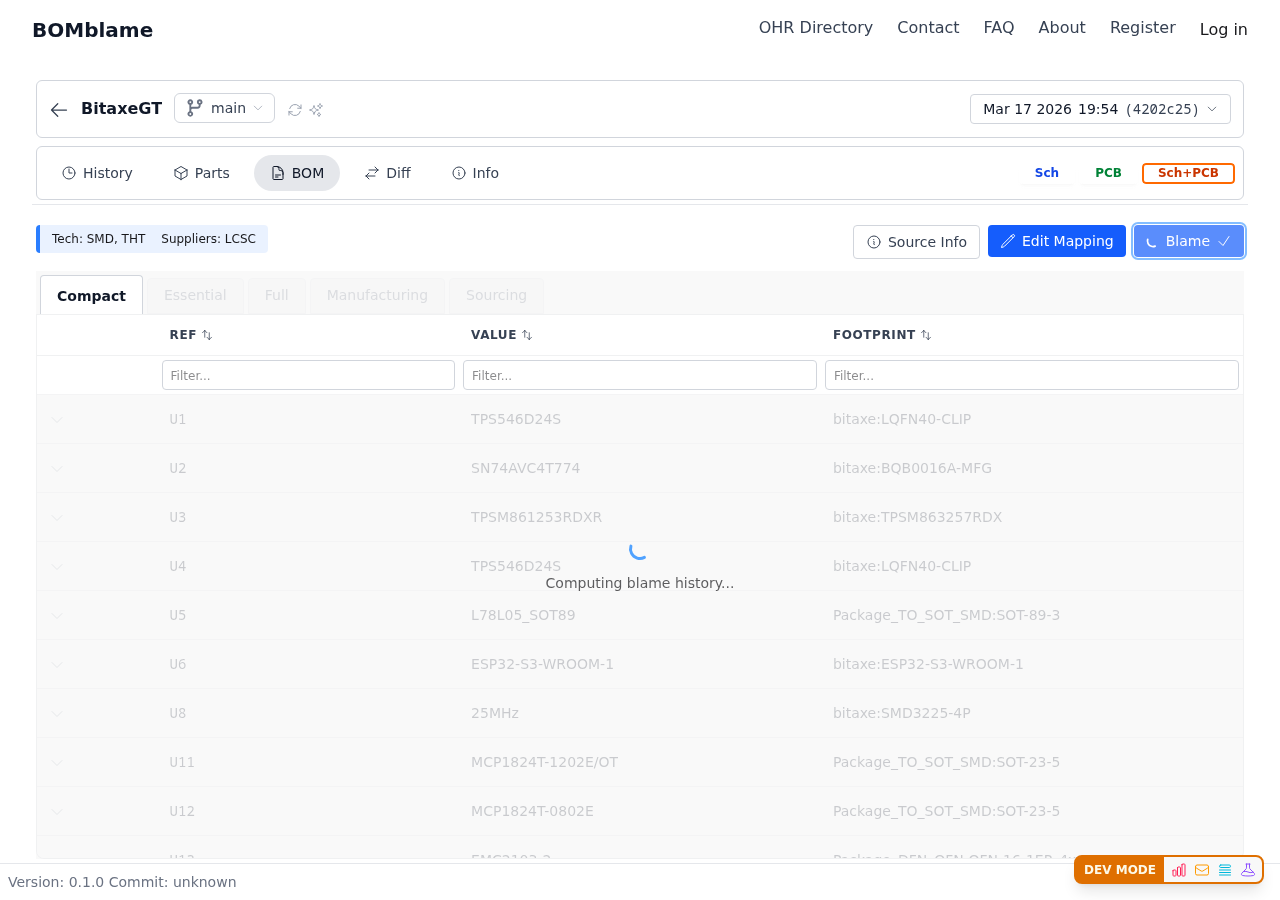
Task: Expand the U1 row chevron
Action: tap(57, 419)
